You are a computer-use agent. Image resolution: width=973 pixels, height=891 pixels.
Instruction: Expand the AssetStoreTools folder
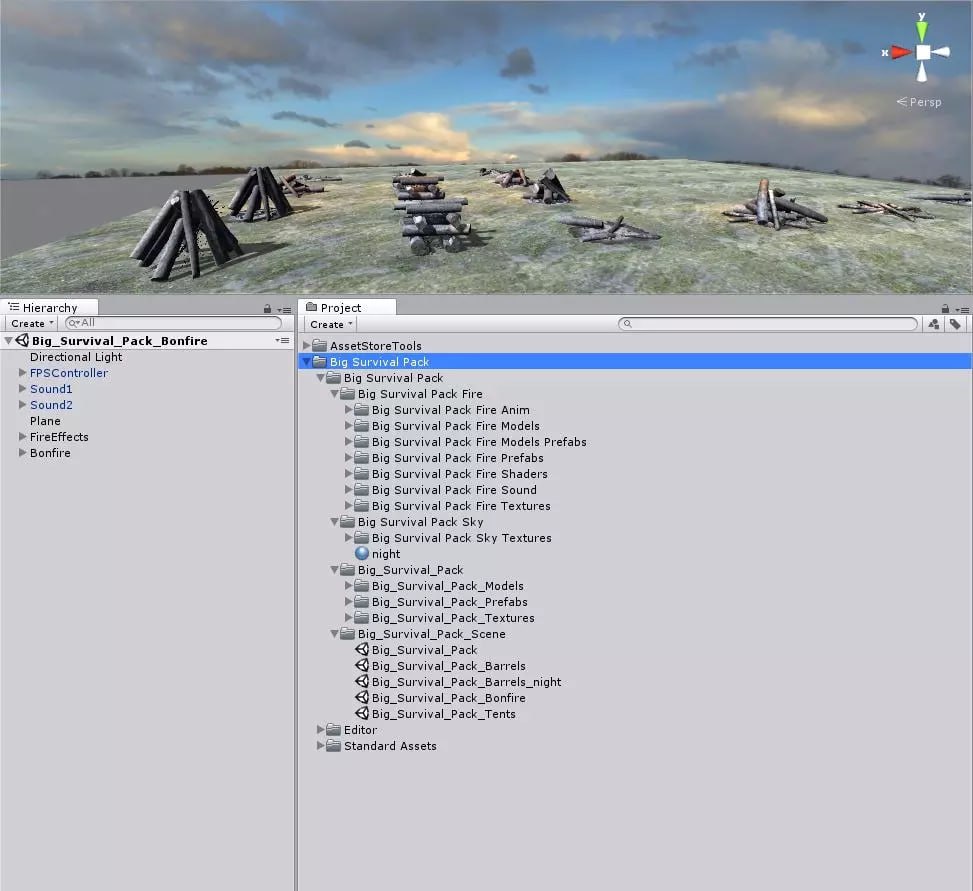click(x=307, y=346)
